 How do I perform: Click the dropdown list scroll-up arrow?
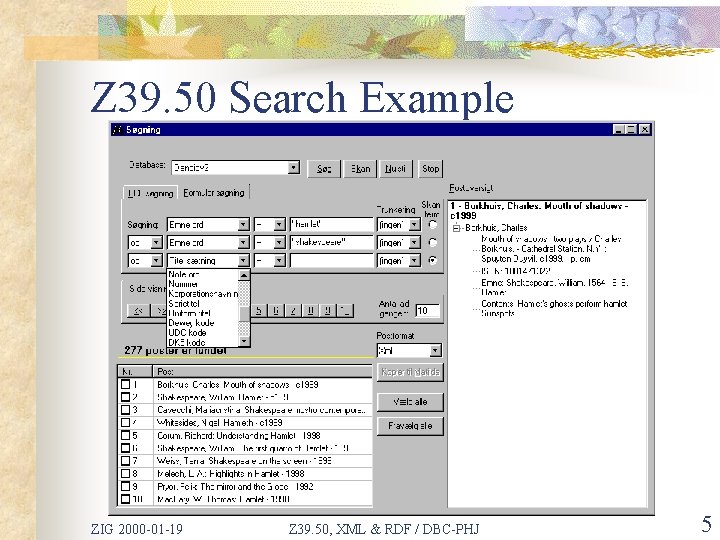pos(244,275)
